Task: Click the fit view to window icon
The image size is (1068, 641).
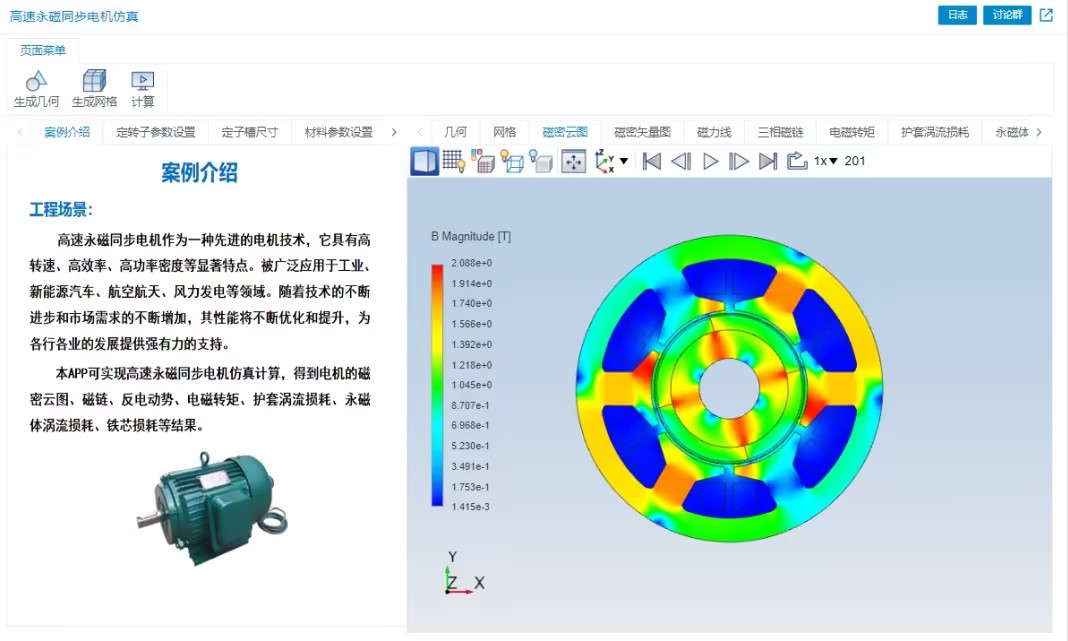Action: tap(574, 161)
